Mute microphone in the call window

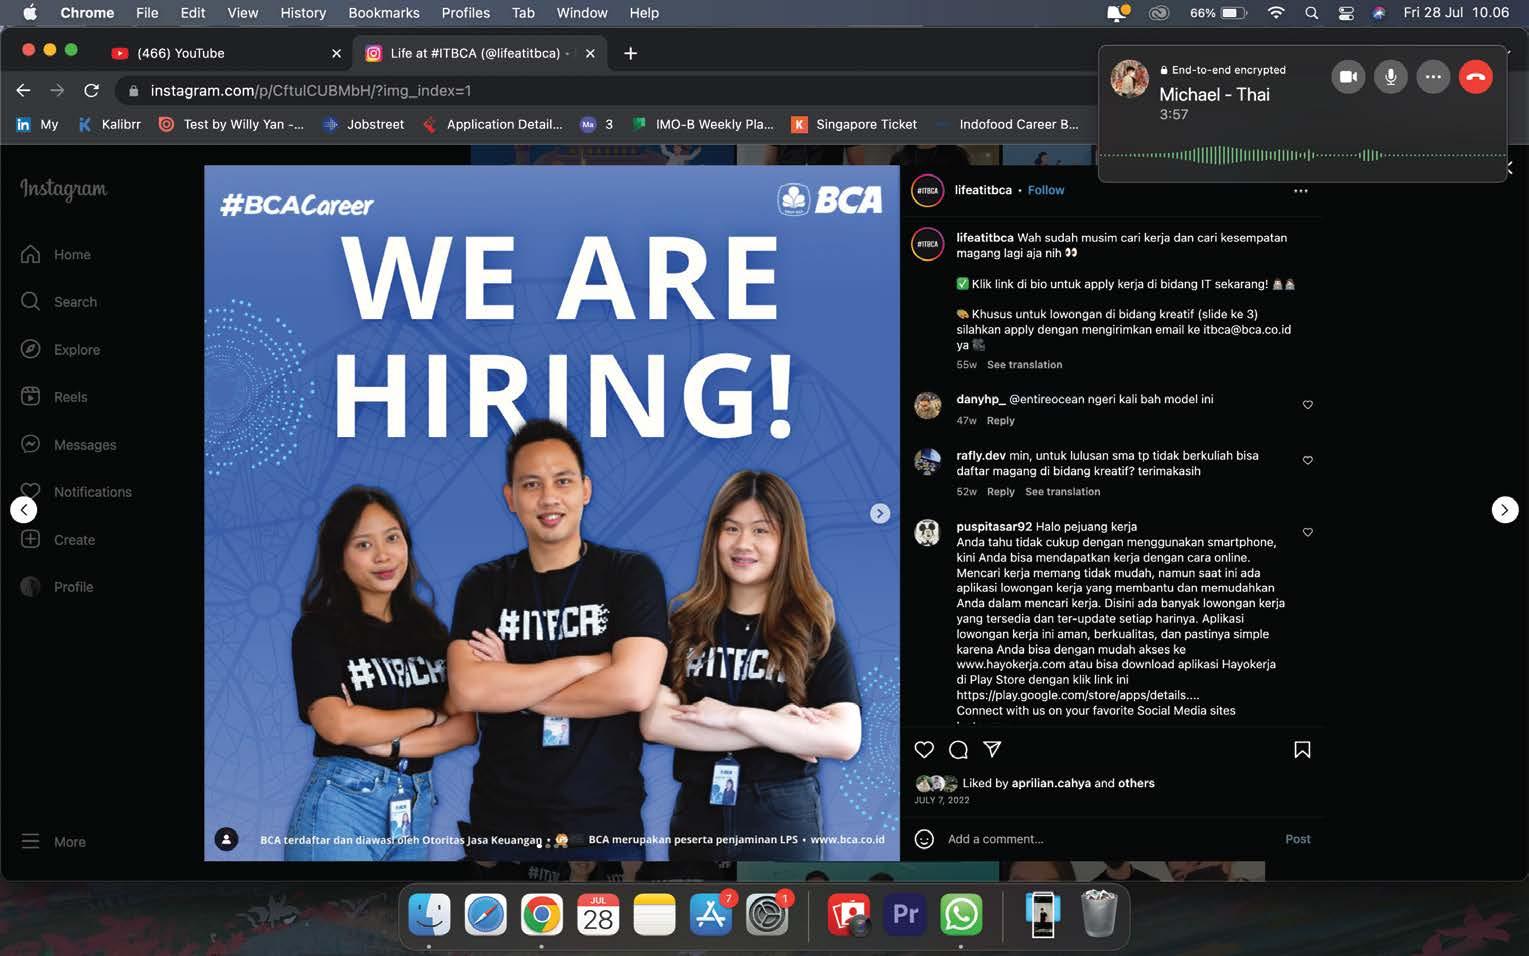1390,77
